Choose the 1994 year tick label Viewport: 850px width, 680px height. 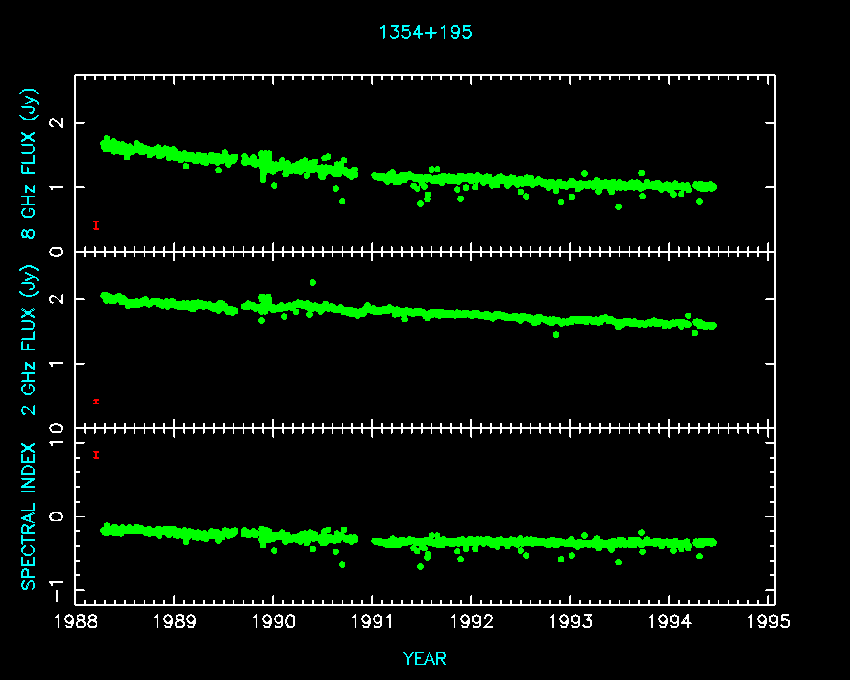[670, 623]
